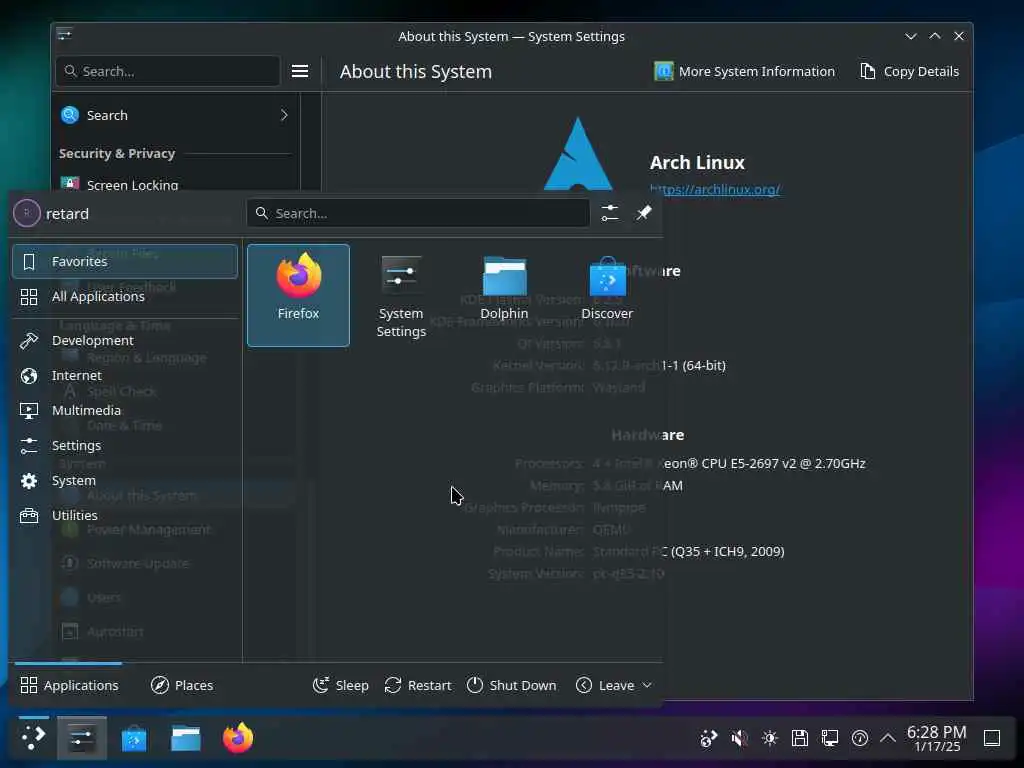Click the Arch Linux logo
This screenshot has width=1024, height=768.
tap(578, 154)
